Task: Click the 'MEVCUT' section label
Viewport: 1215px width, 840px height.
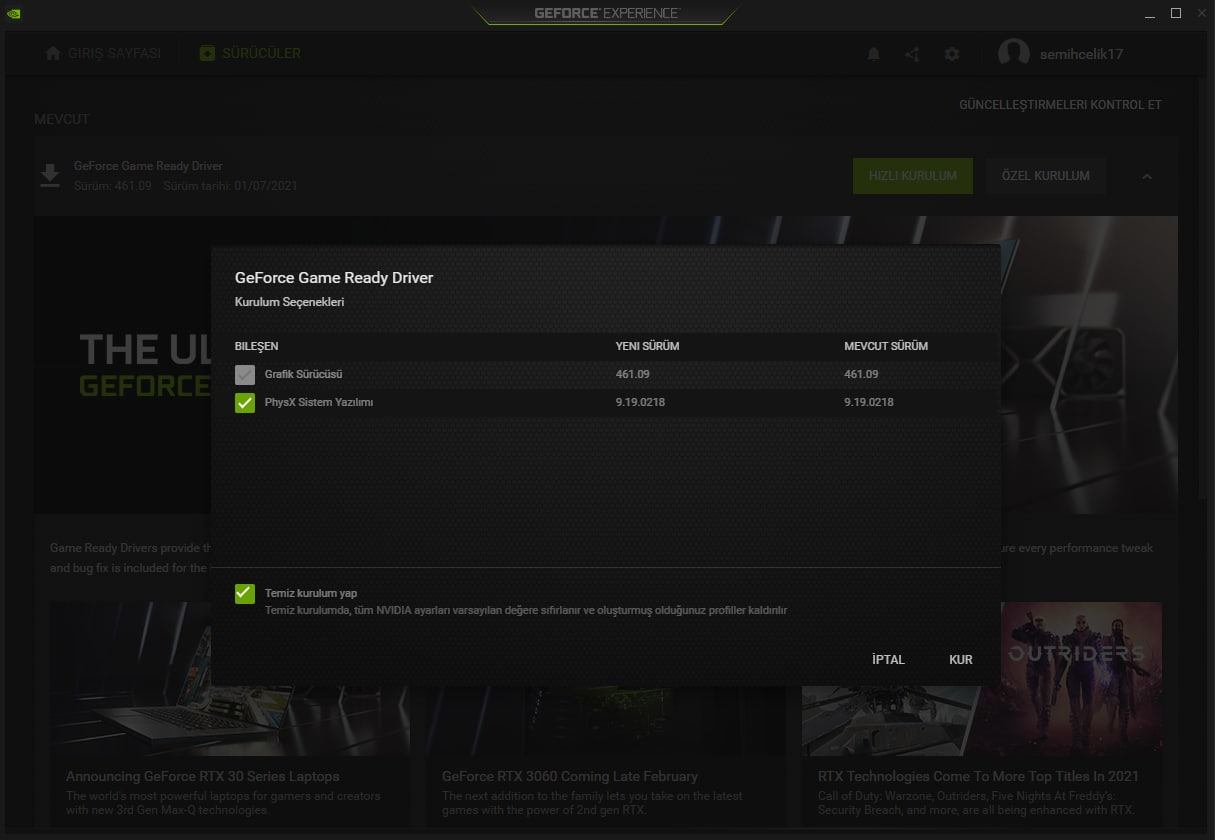Action: click(x=62, y=119)
